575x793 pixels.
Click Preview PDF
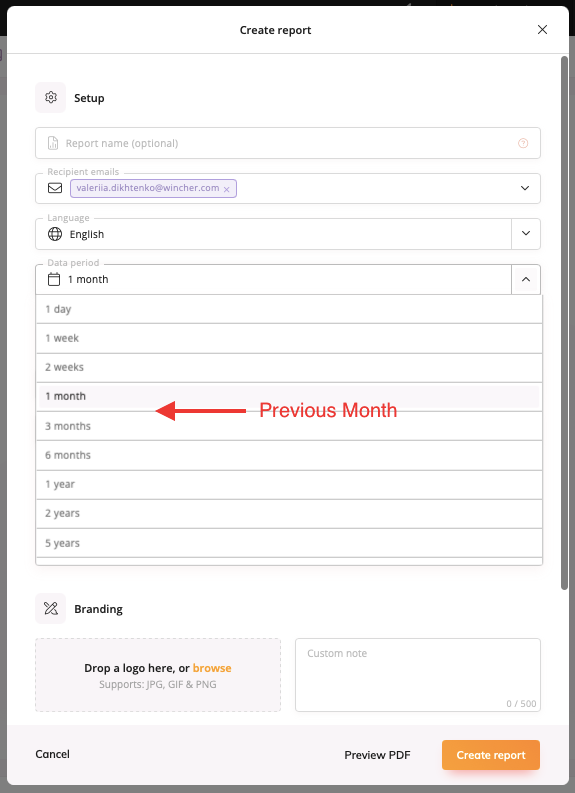[x=377, y=755]
